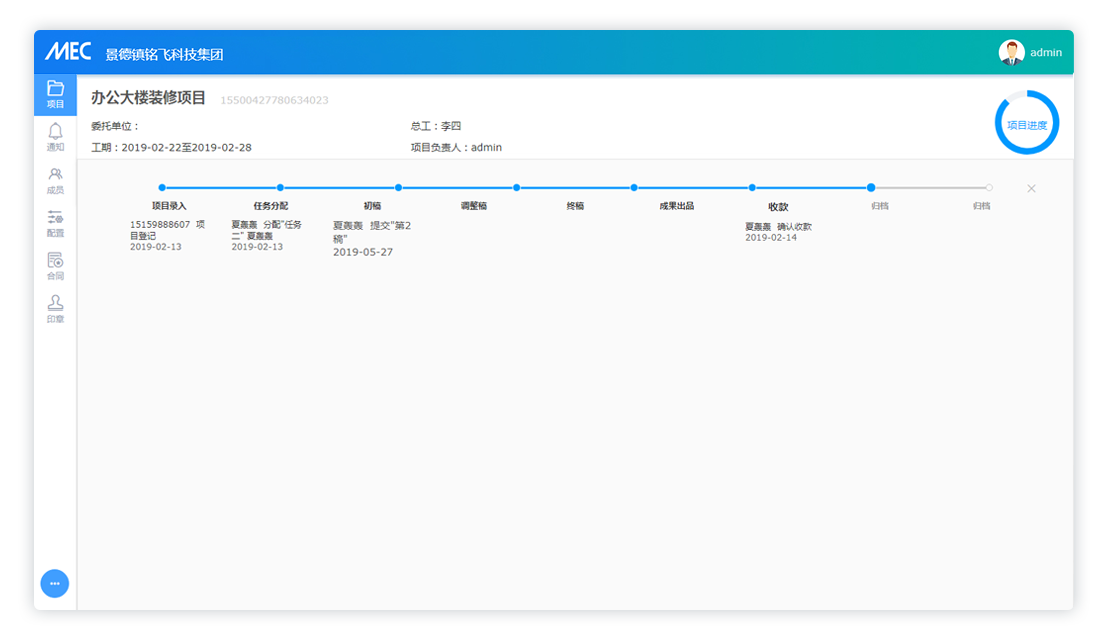
Task: Select the 项目录入 timeline node
Action: point(162,187)
